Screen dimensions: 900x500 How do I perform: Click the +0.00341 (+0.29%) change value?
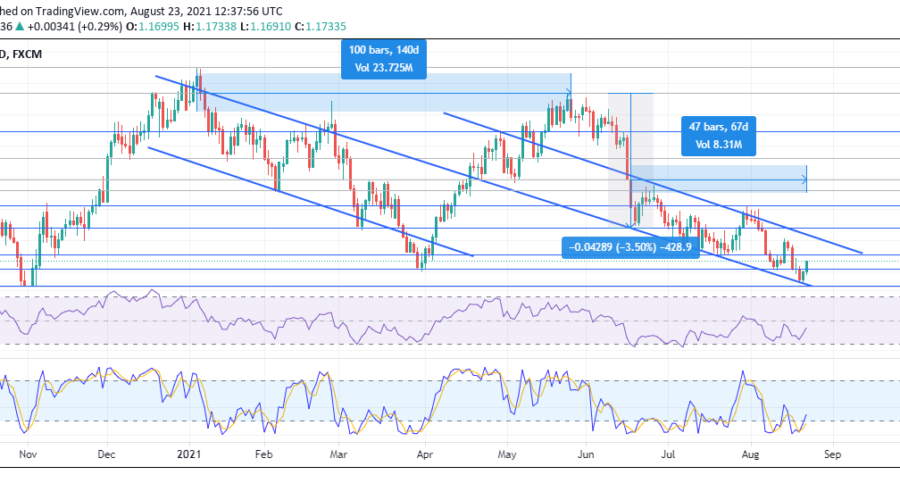tap(75, 26)
